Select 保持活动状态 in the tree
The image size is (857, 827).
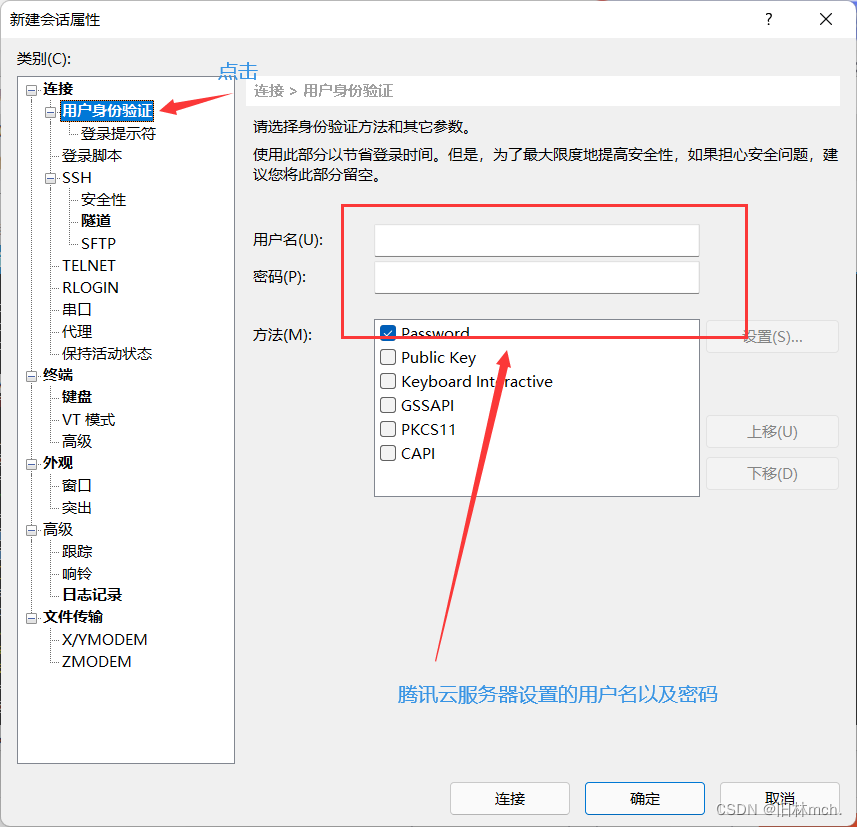pyautogui.click(x=107, y=354)
